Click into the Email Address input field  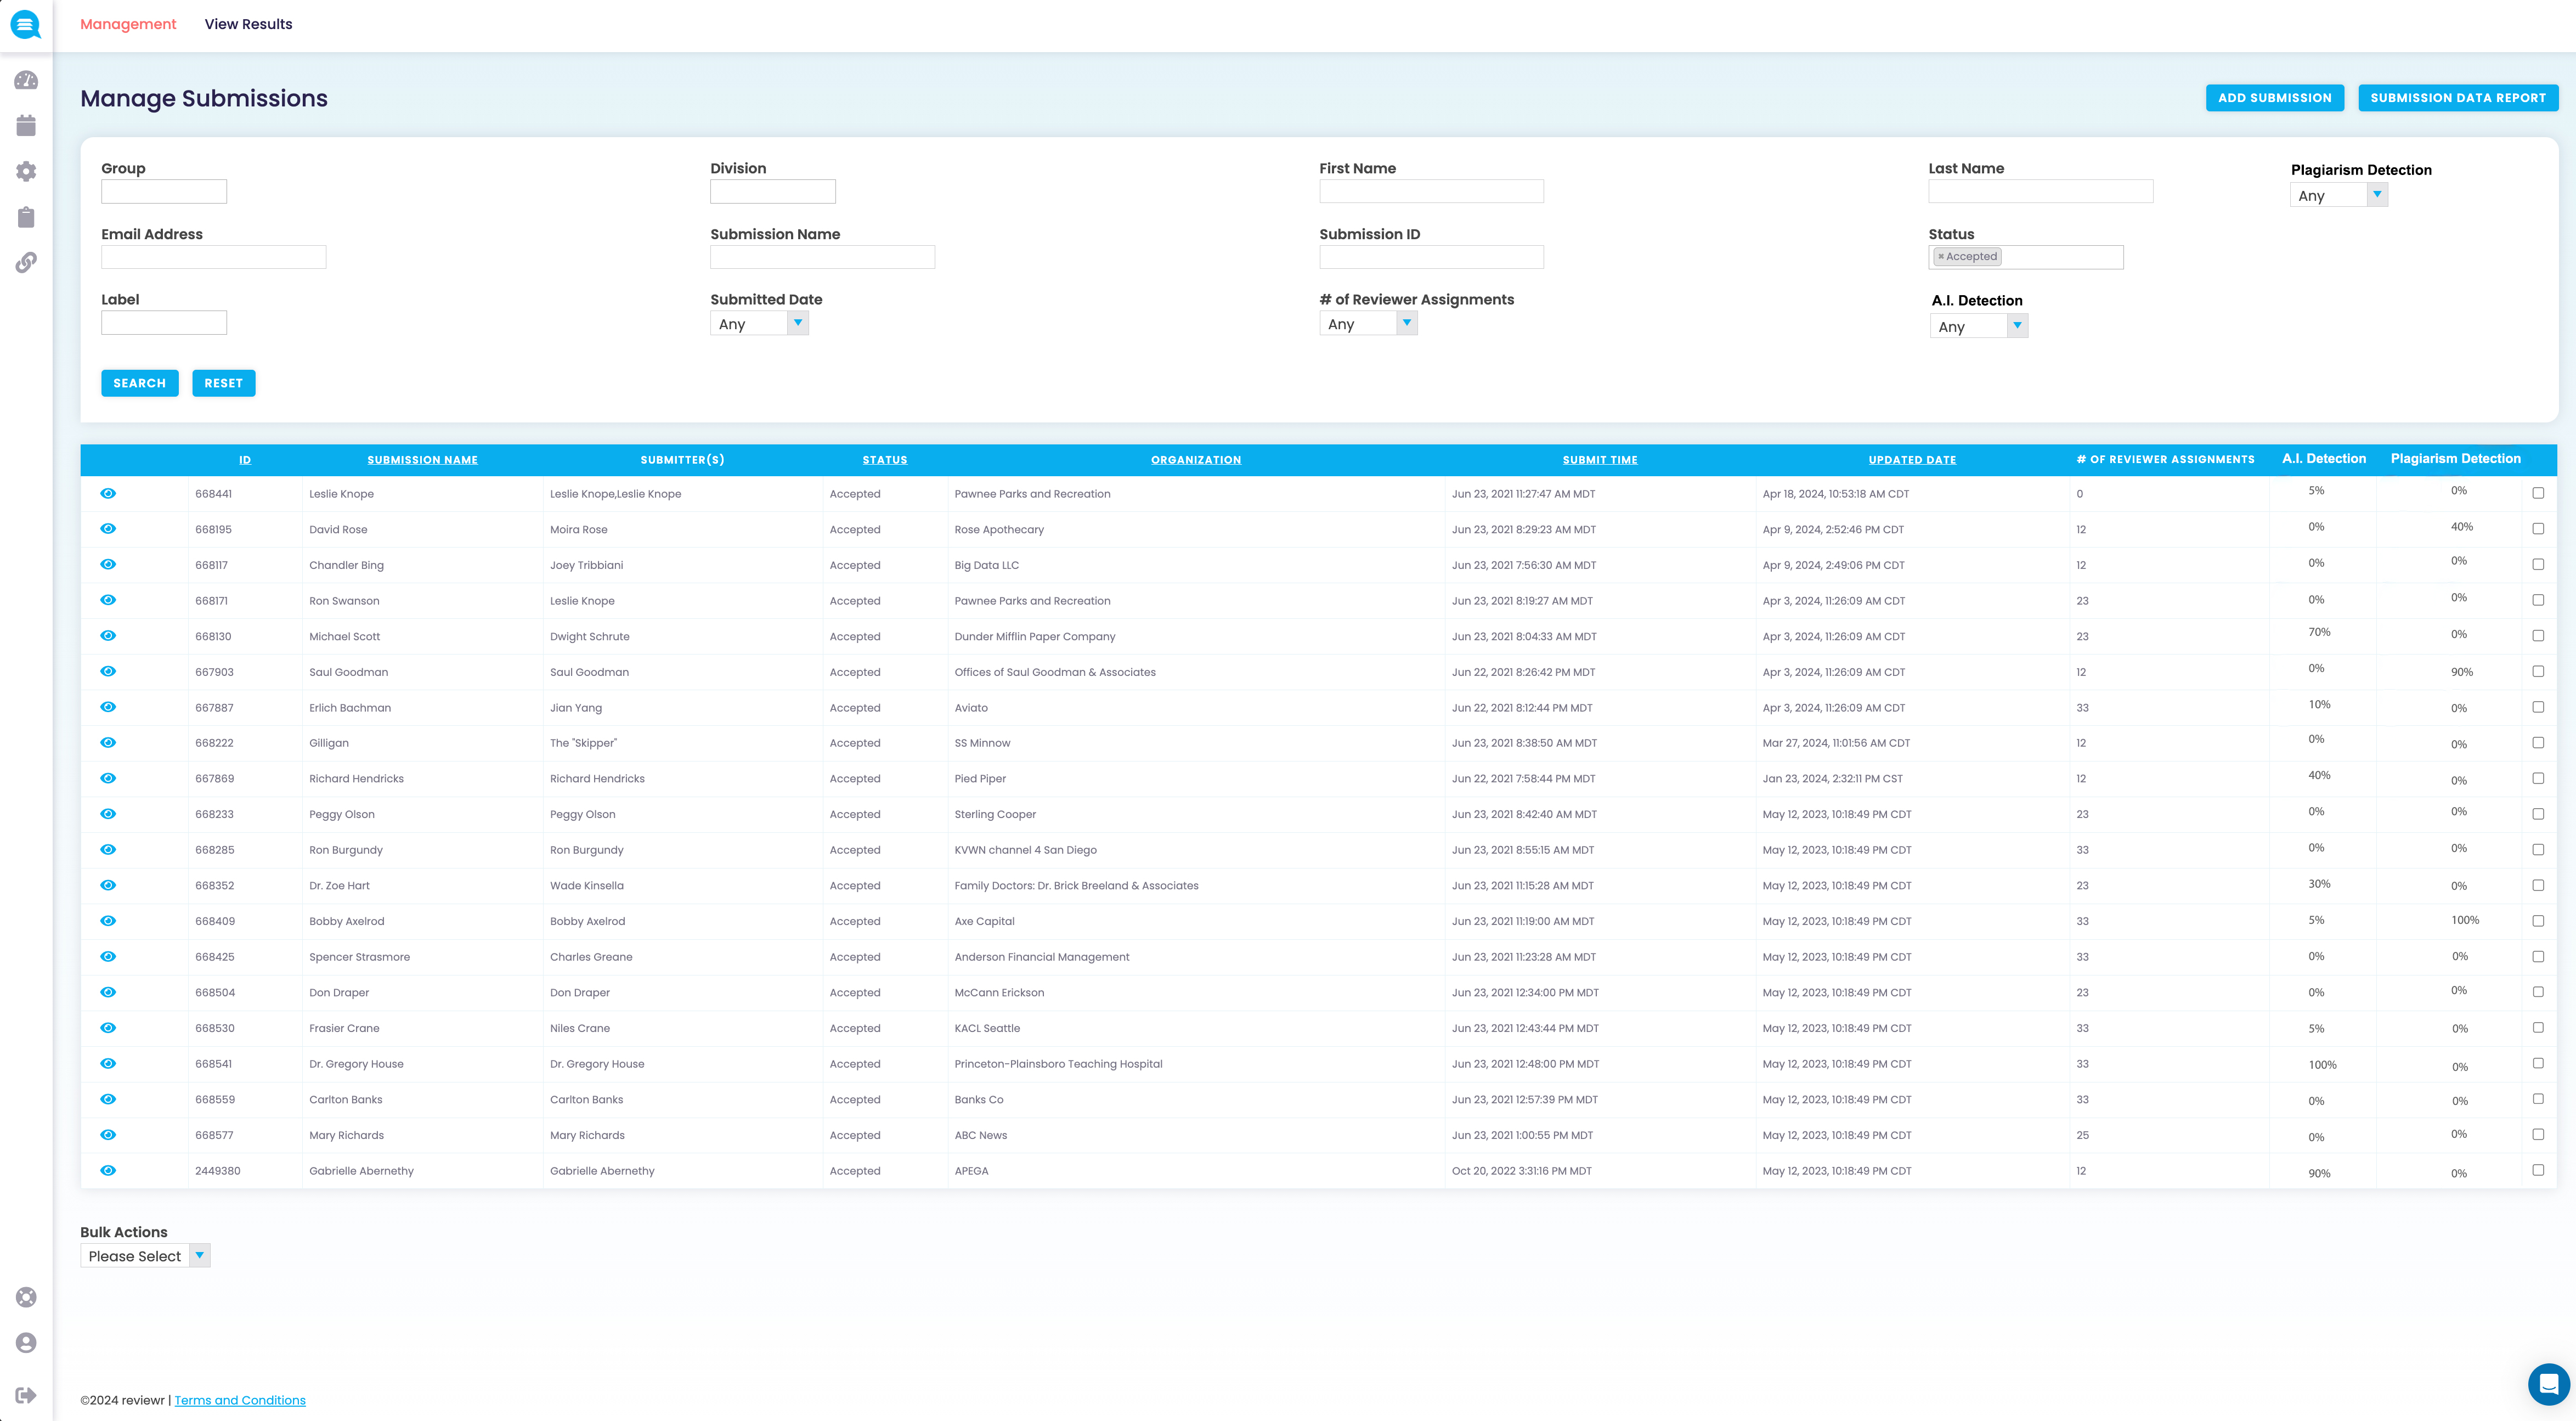tap(213, 257)
